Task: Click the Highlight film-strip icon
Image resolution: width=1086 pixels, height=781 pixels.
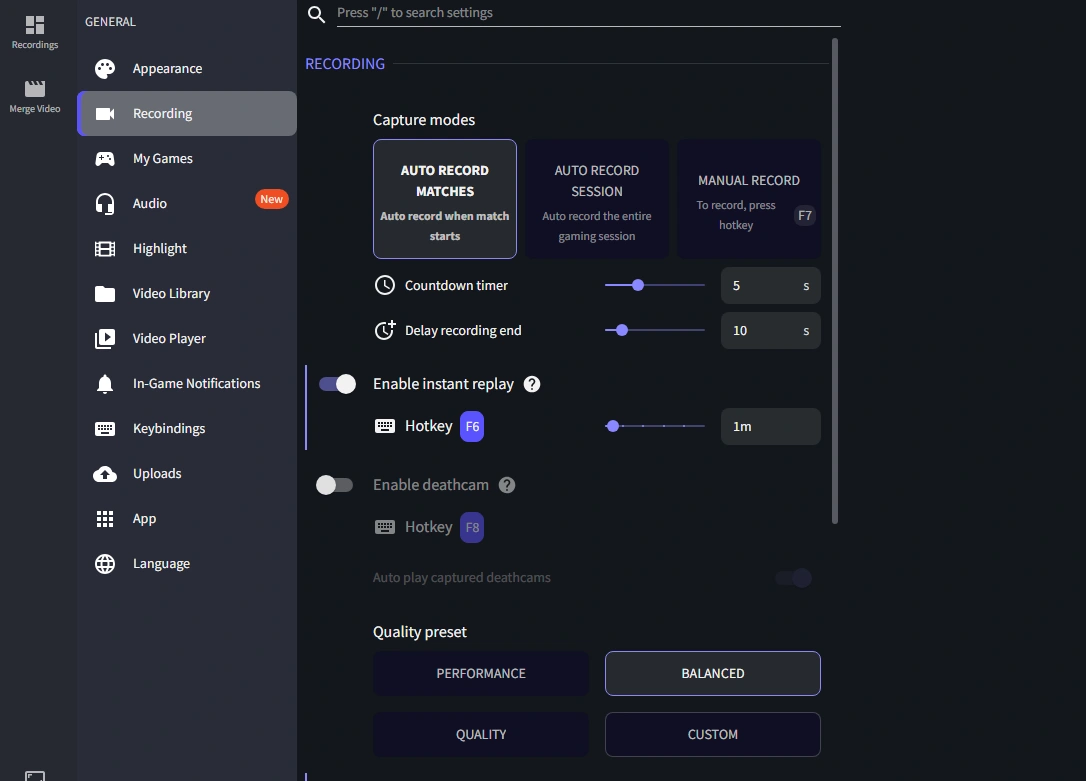Action: 105,248
